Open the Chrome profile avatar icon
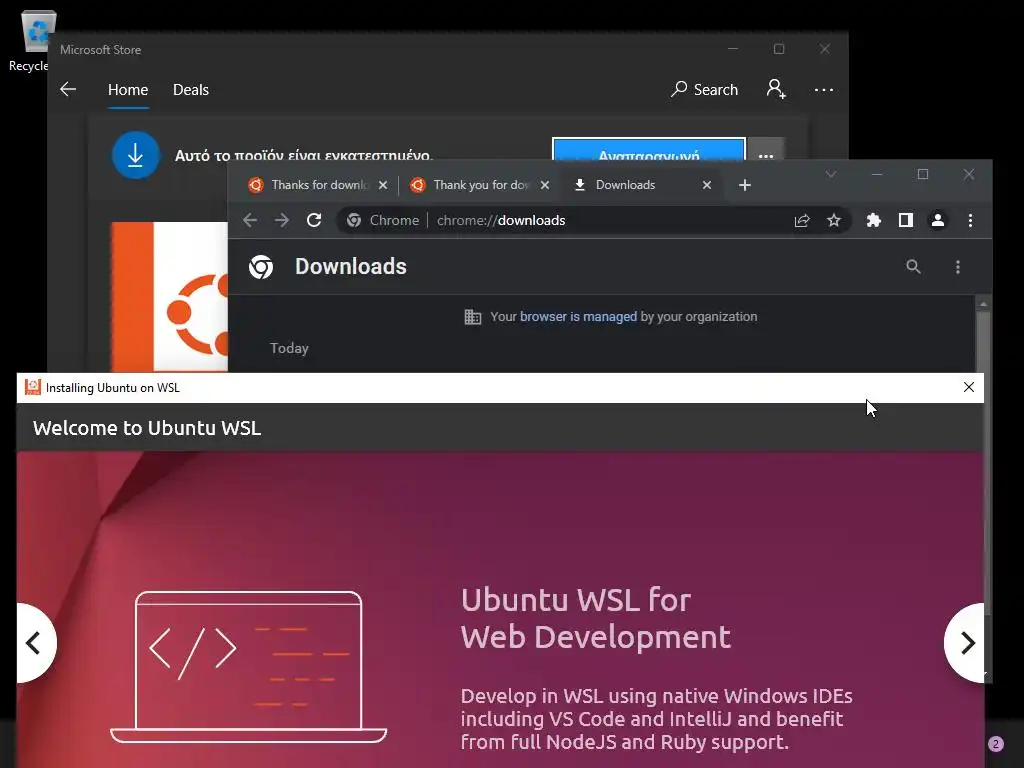The image size is (1024, 768). [x=938, y=220]
